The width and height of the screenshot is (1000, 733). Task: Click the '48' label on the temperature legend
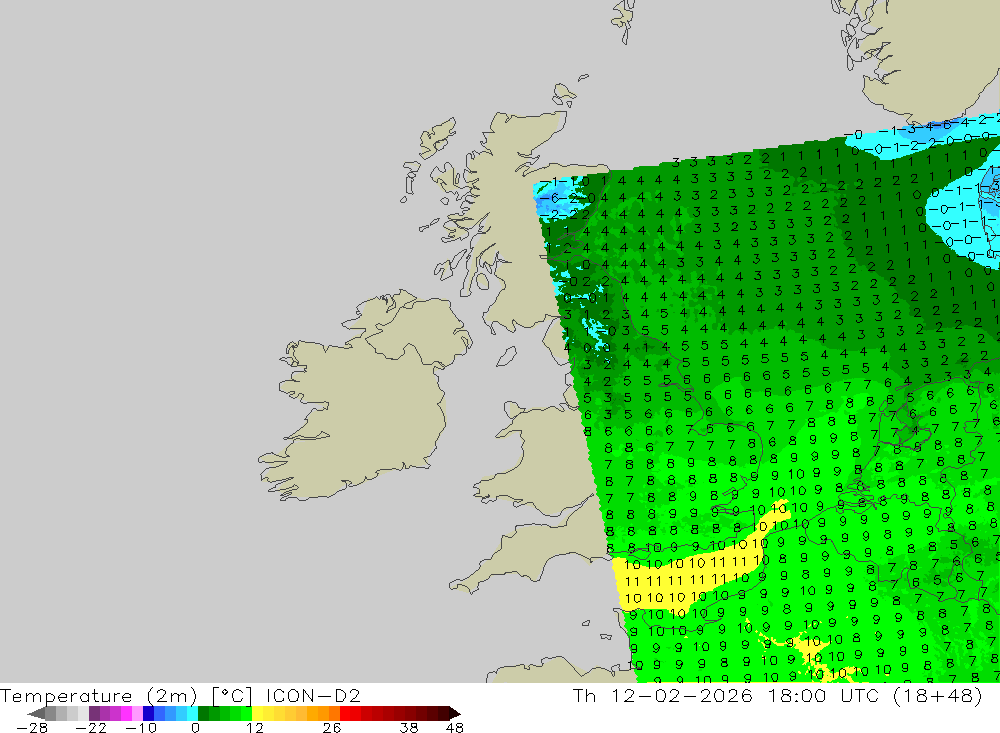(455, 727)
